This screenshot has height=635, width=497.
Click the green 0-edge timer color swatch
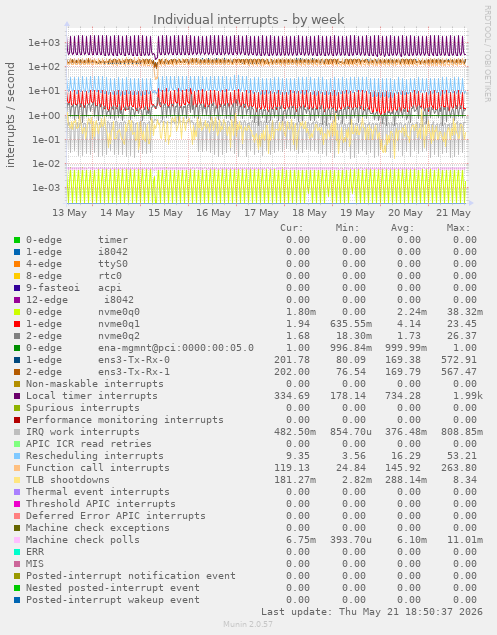pos(17,240)
